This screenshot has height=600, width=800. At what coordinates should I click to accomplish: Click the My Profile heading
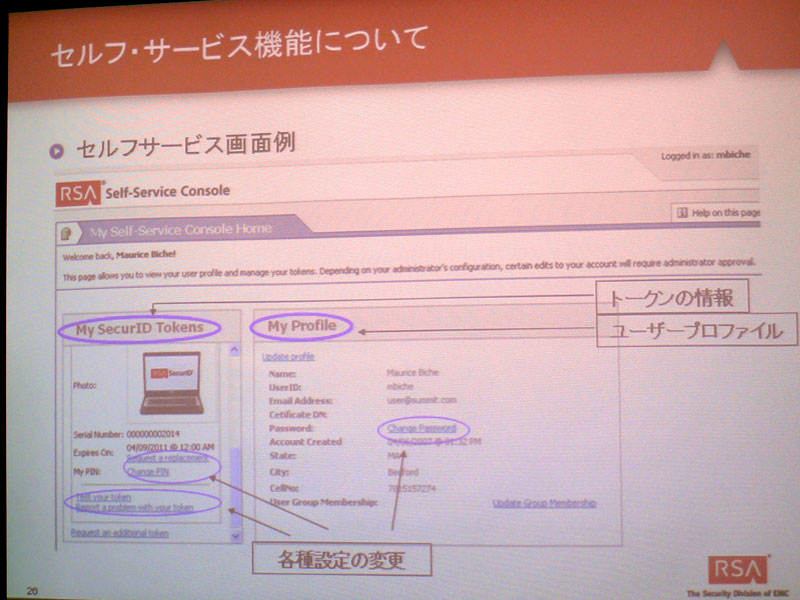tap(302, 326)
